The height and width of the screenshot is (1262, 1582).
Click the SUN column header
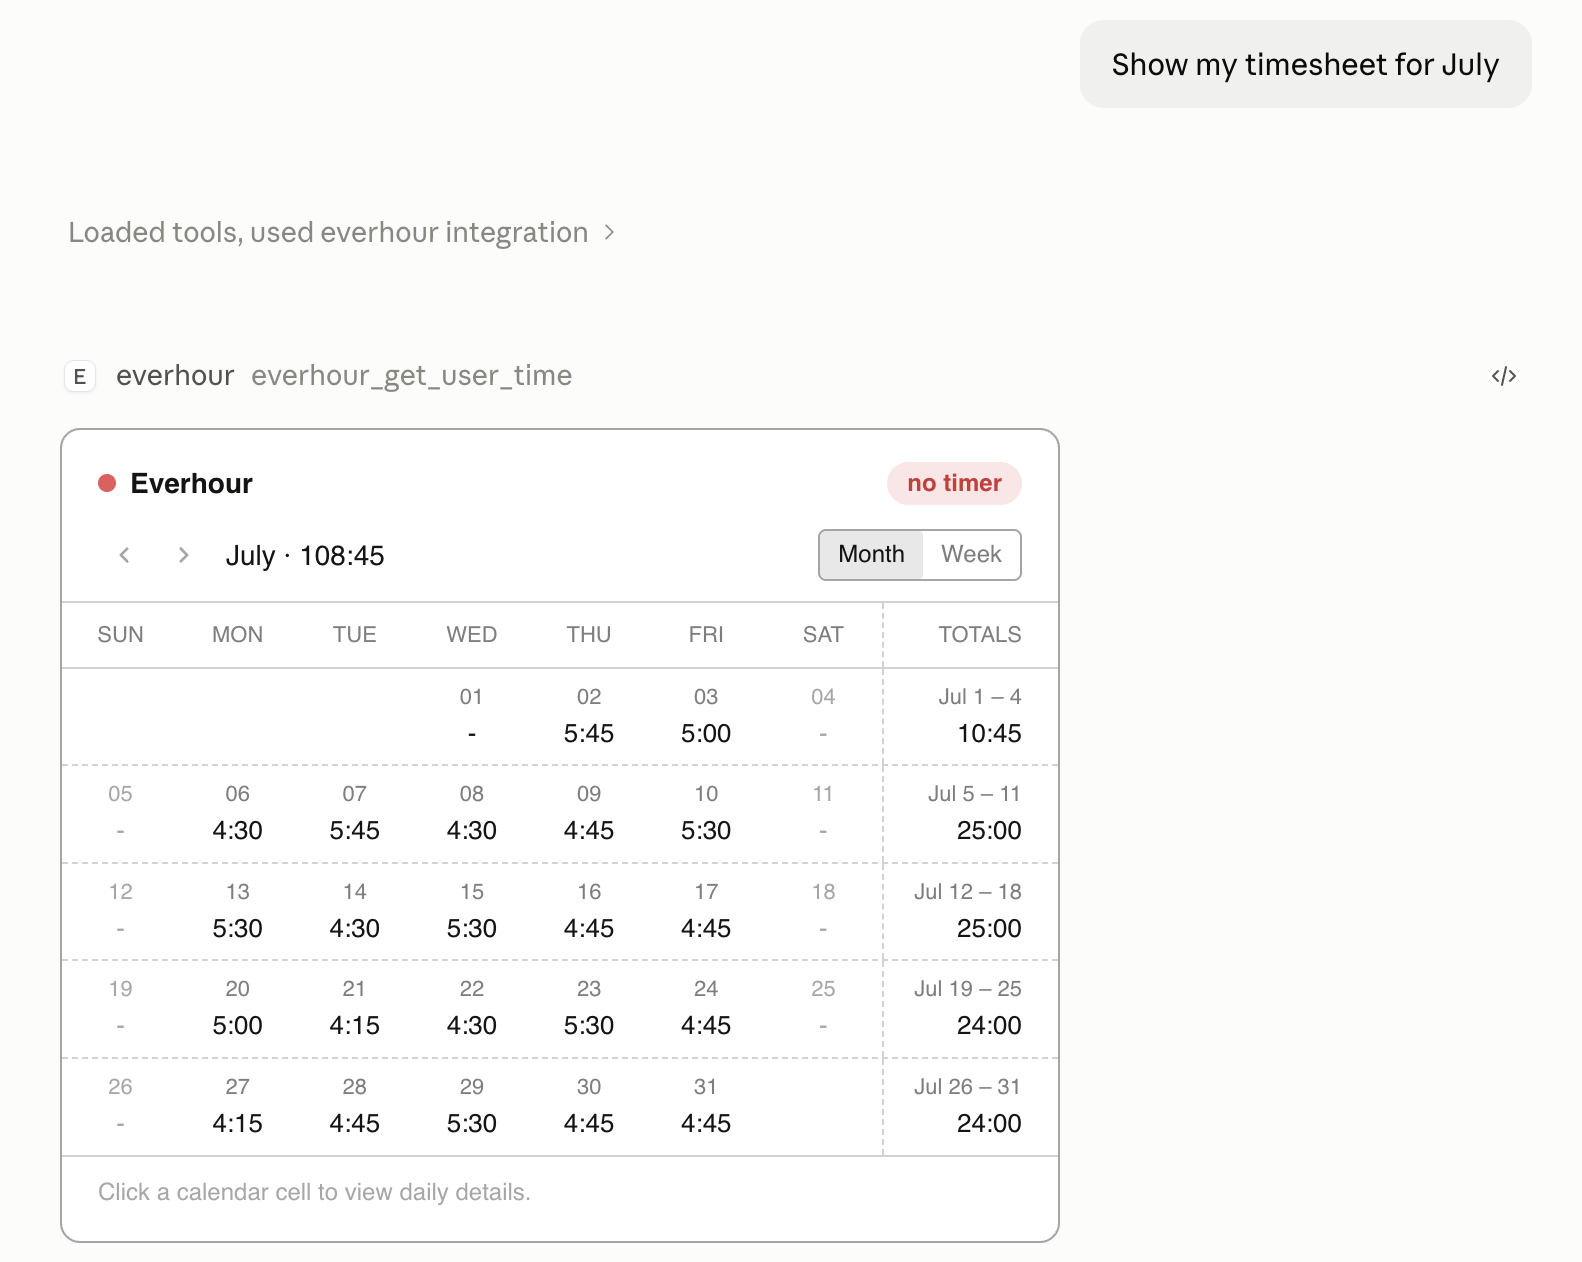click(x=120, y=635)
